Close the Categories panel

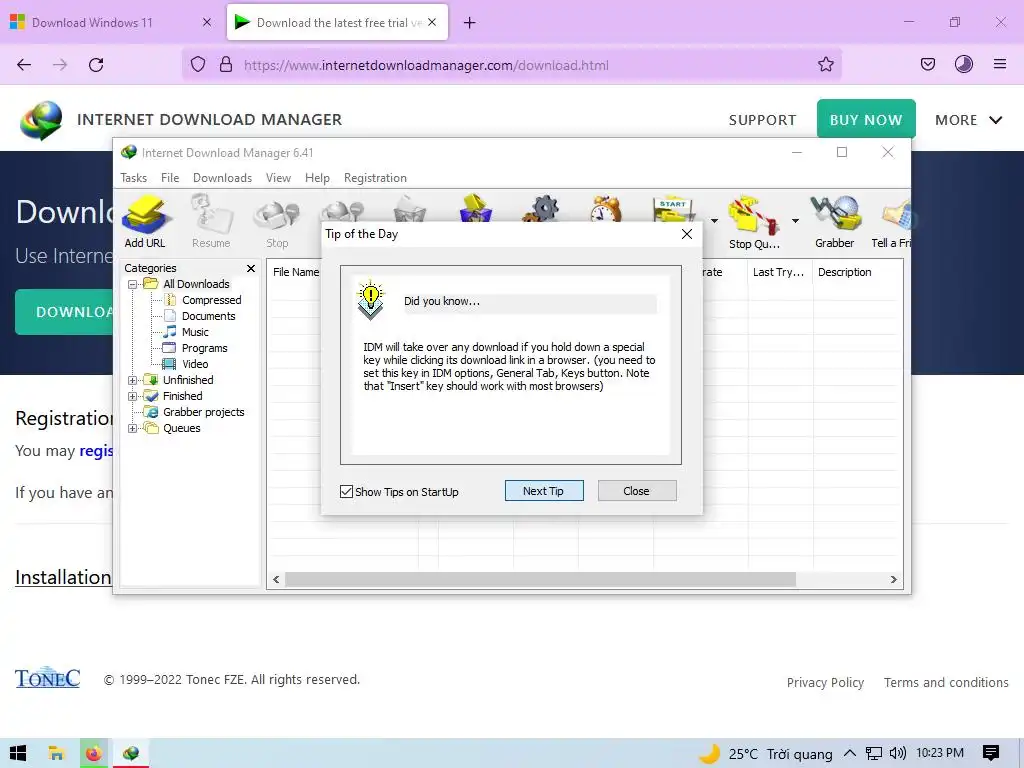coord(251,268)
